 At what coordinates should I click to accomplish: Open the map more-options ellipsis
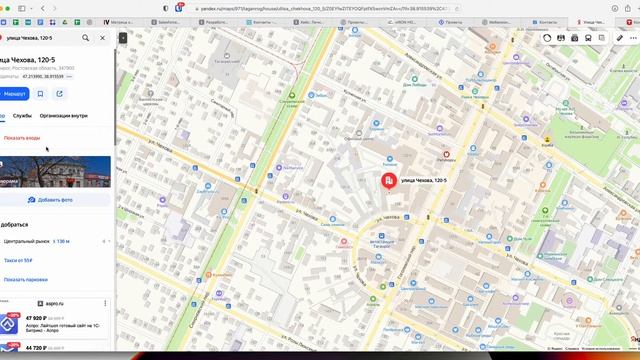point(633,38)
